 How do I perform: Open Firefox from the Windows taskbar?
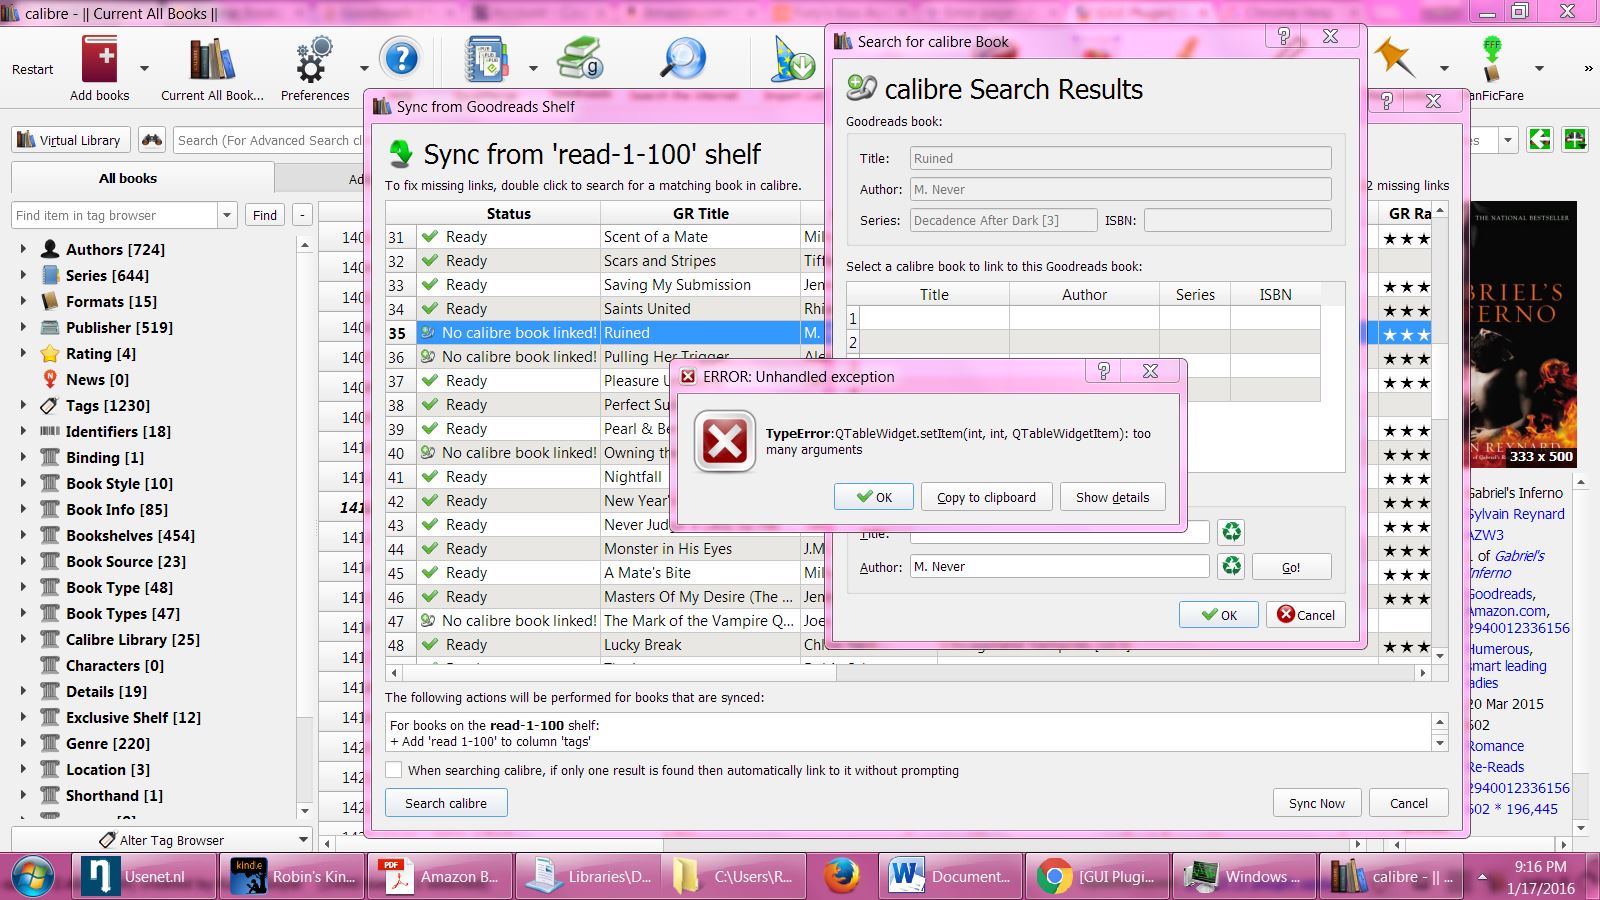click(x=842, y=876)
